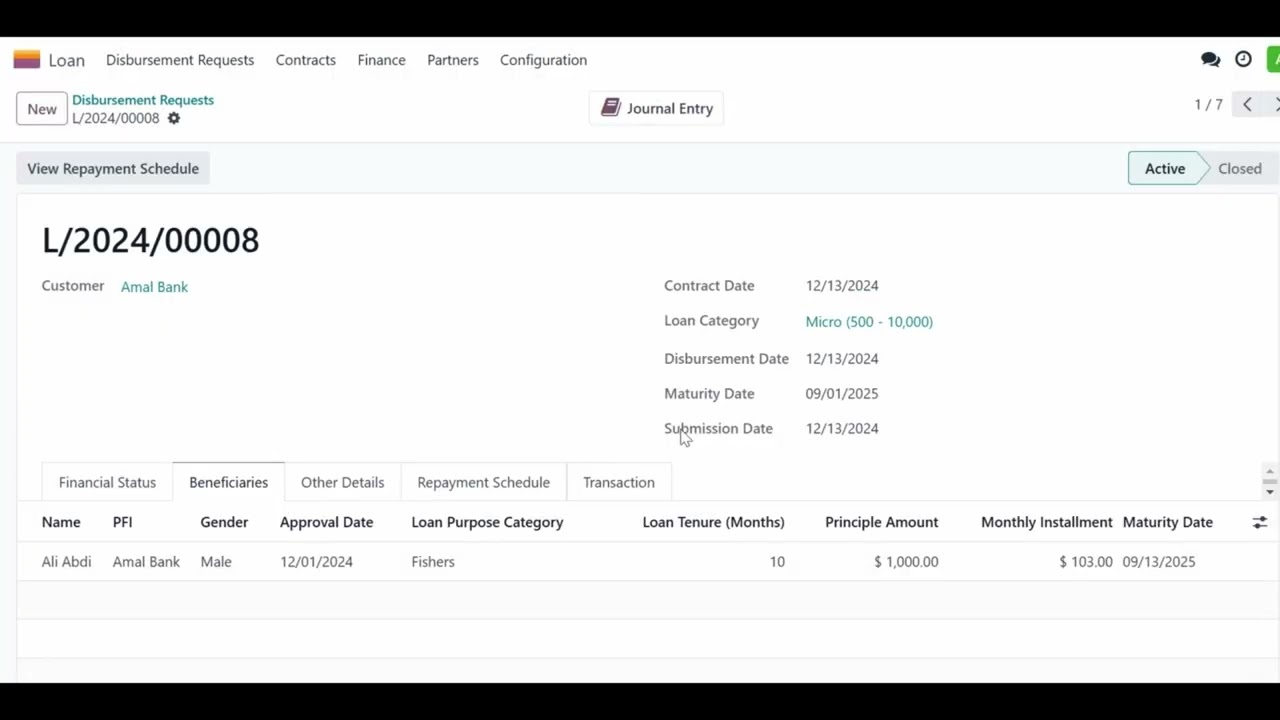Sort by the PFI column header
Viewport: 1280px width, 720px height.
click(x=122, y=522)
